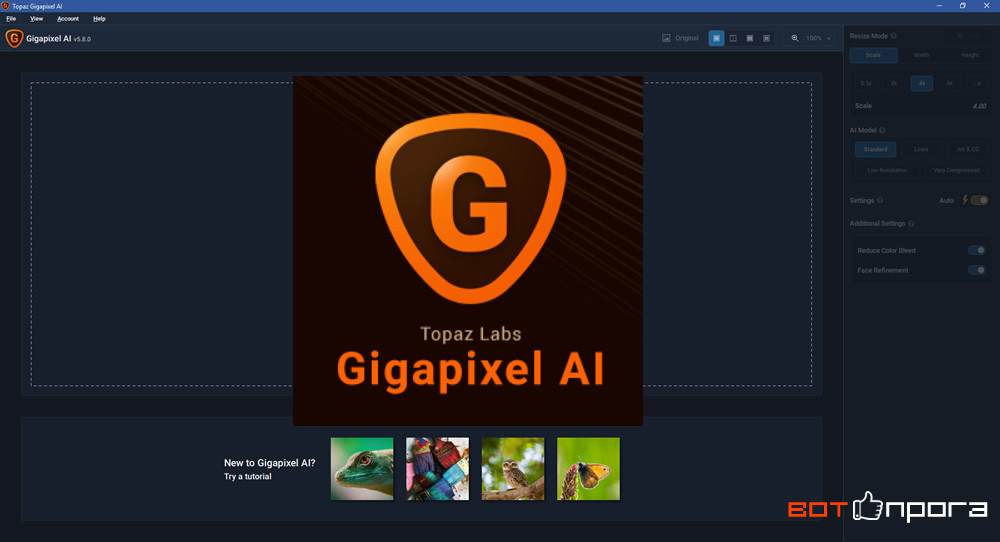The image size is (1000, 542).
Task: Toggle the Auto settings switch
Action: tap(980, 200)
